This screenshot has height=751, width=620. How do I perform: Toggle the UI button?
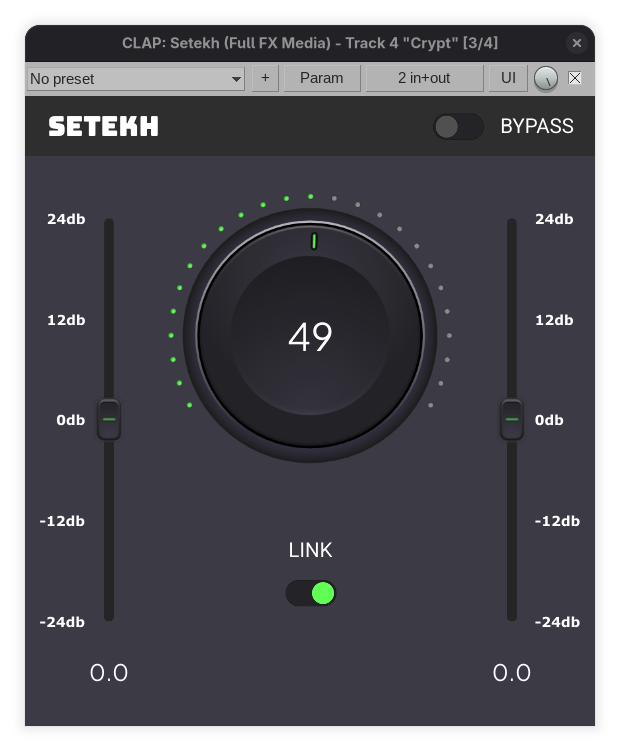(508, 78)
